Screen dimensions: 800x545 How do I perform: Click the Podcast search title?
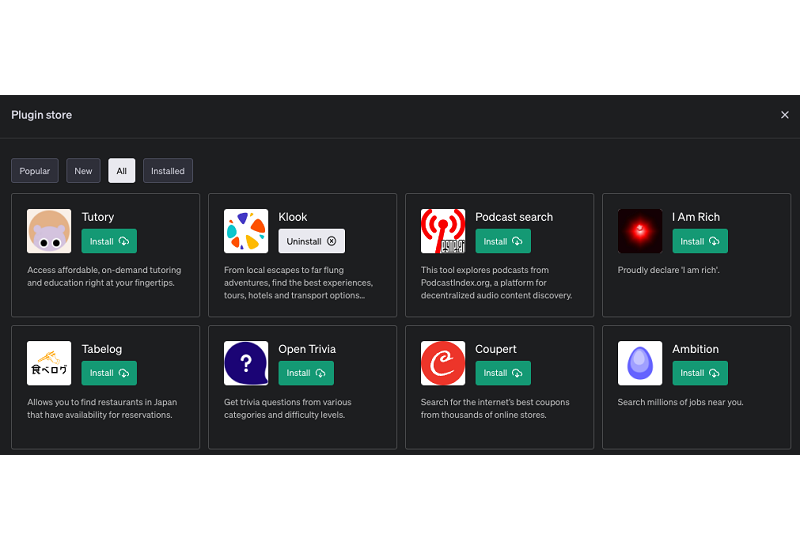514,217
